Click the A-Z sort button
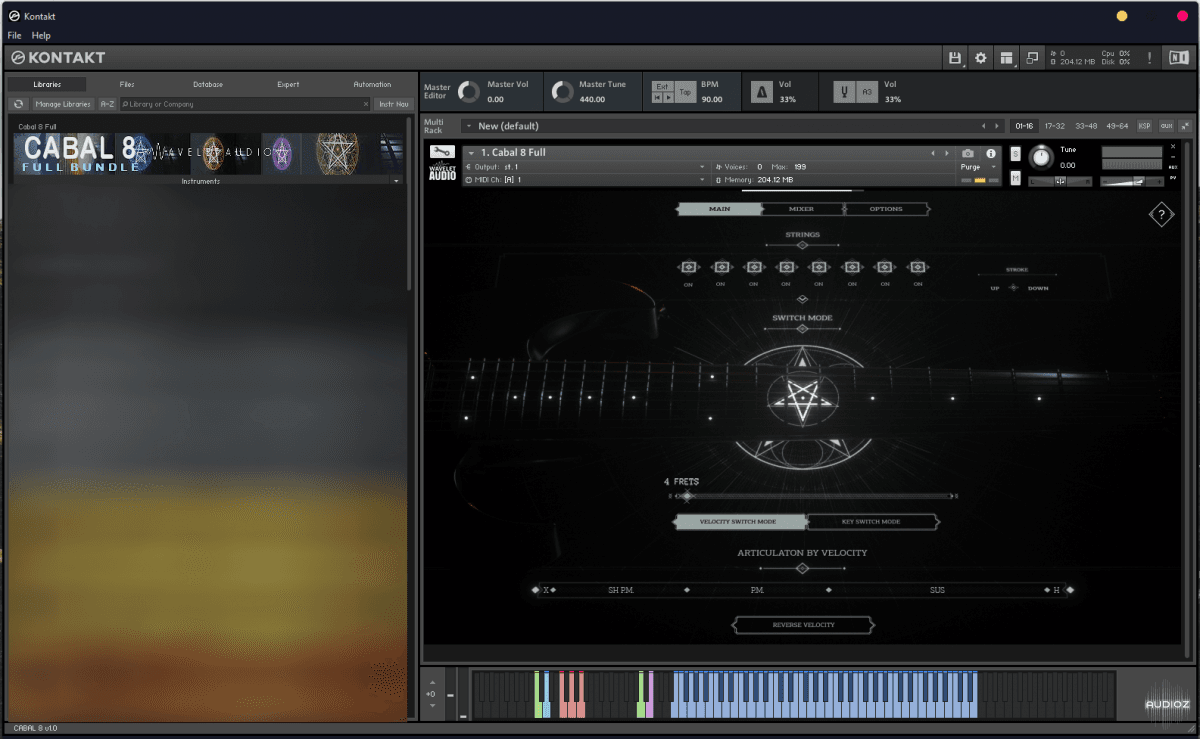 click(x=107, y=104)
